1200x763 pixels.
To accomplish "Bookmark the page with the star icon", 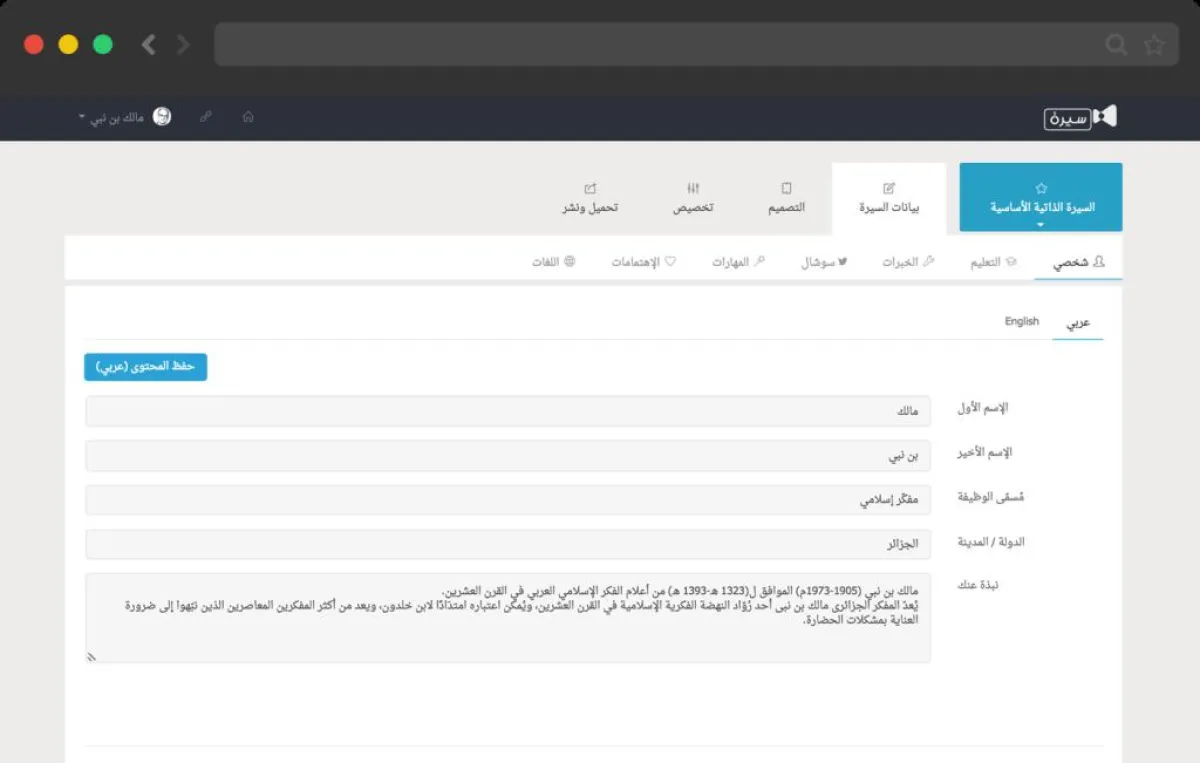I will pyautogui.click(x=1154, y=45).
